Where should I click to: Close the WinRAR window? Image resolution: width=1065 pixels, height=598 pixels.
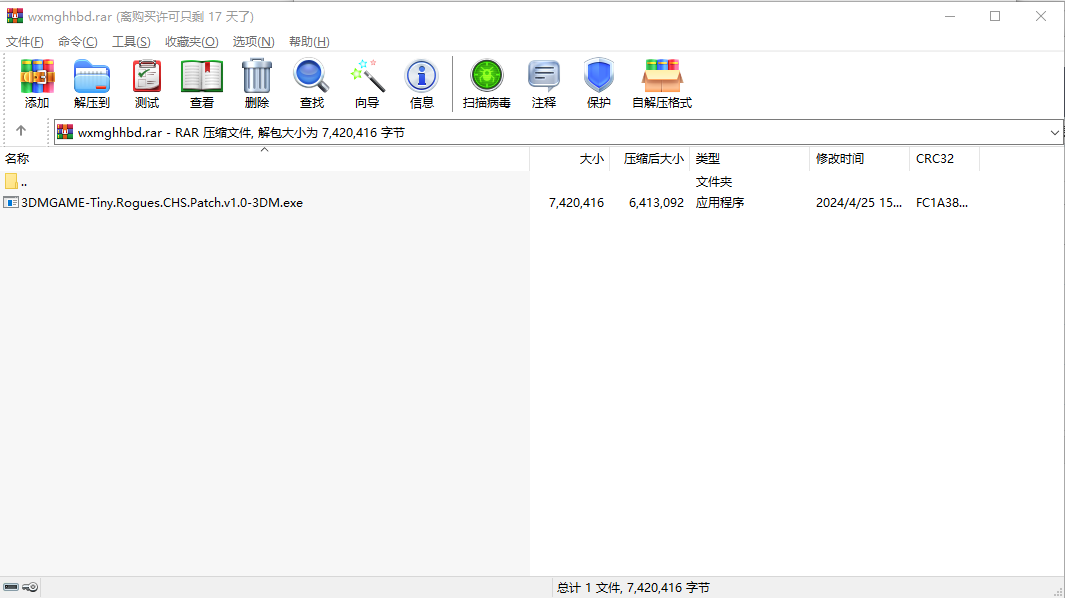tap(1041, 16)
